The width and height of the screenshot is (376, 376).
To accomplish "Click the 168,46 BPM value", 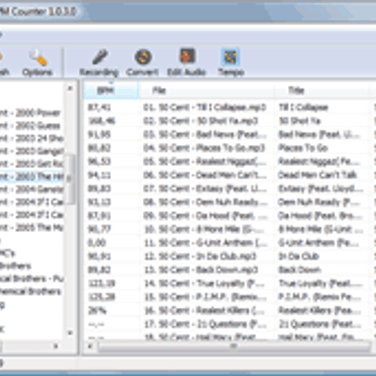I will [101, 121].
